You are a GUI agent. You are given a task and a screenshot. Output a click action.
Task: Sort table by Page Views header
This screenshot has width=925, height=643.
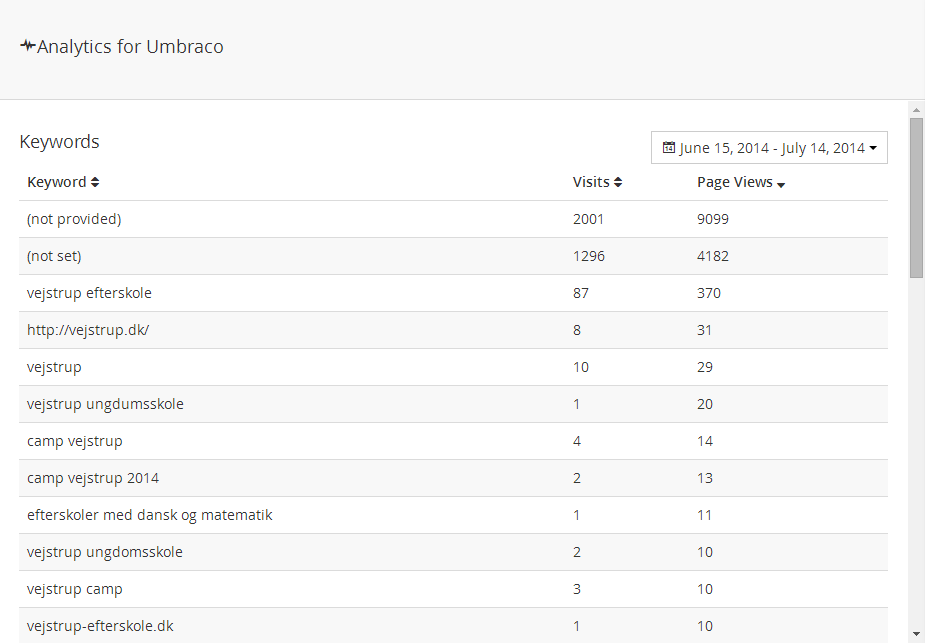tap(734, 182)
